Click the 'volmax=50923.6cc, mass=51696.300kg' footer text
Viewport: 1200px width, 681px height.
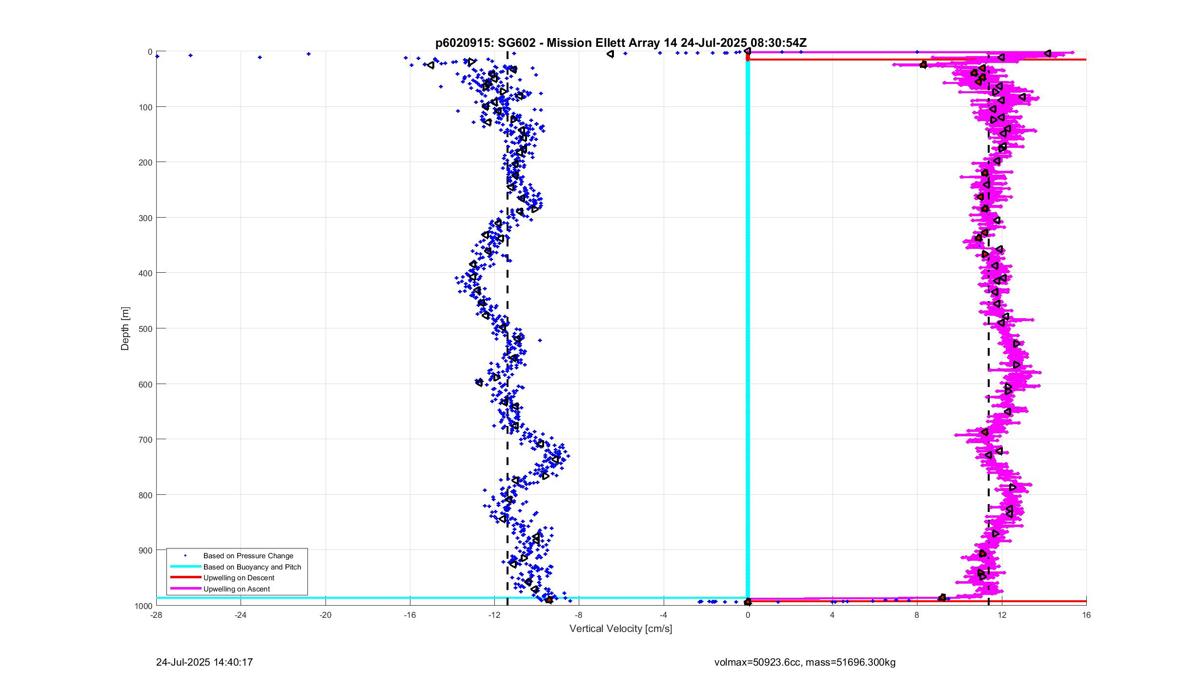[x=804, y=662]
